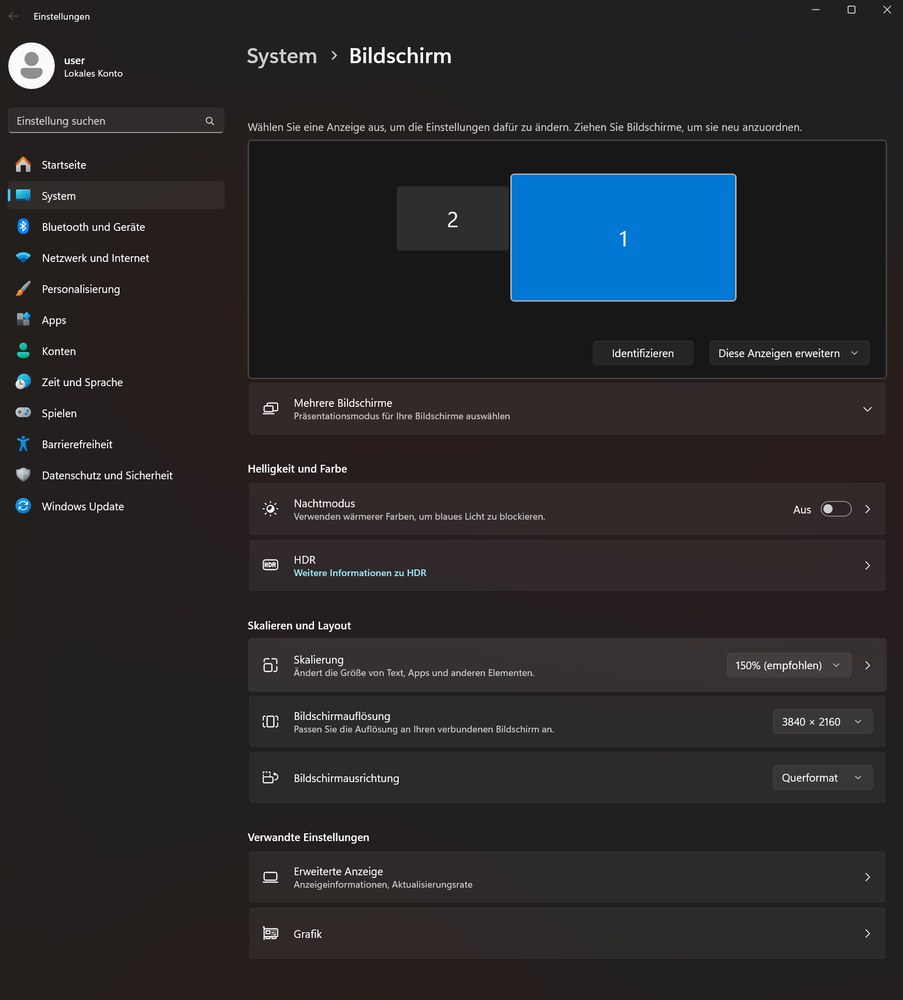Select display 2 in the arrangement

(x=452, y=219)
